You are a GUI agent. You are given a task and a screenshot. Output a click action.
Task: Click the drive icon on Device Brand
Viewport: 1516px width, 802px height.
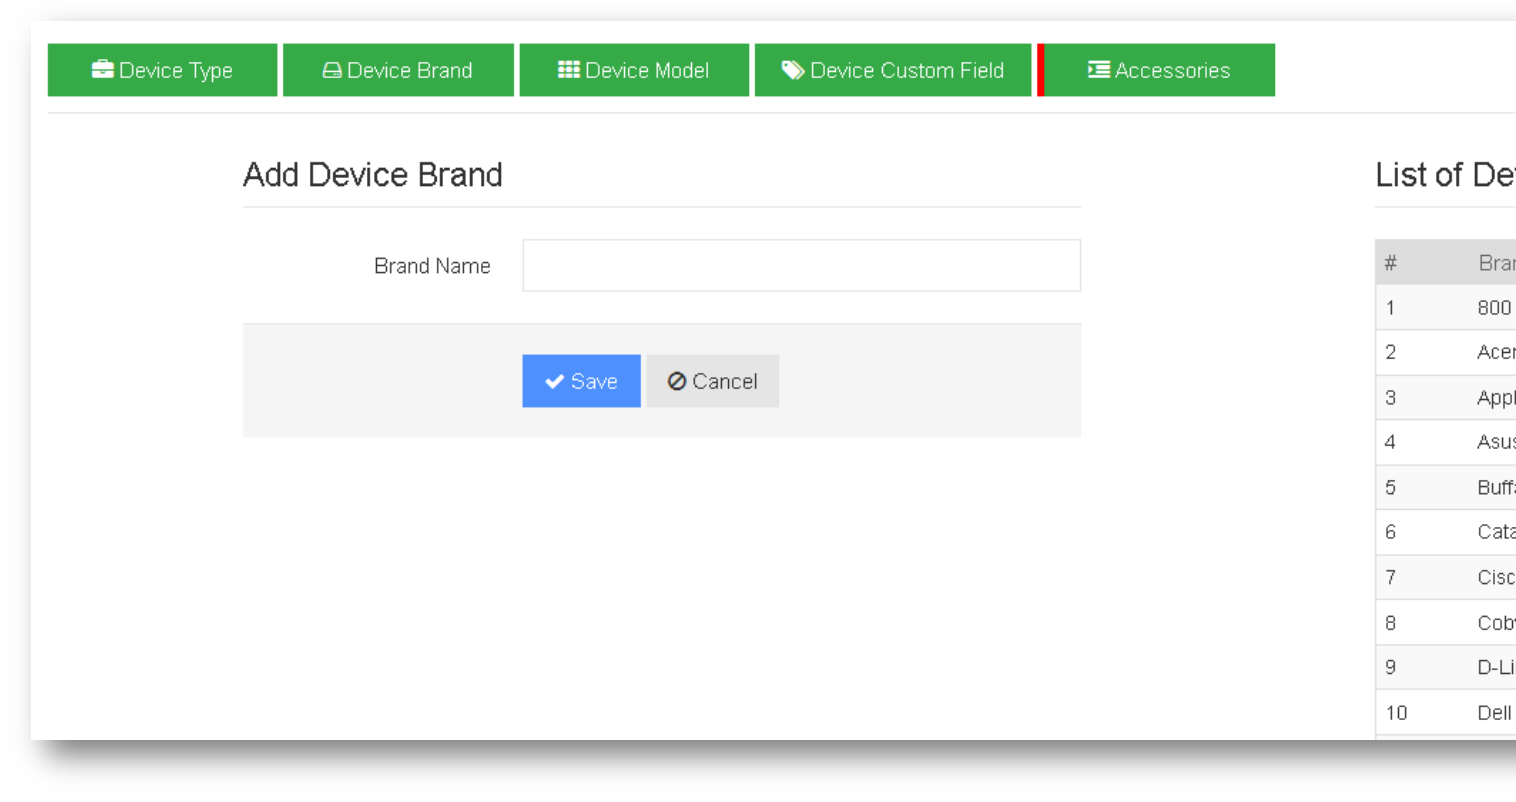[x=332, y=70]
